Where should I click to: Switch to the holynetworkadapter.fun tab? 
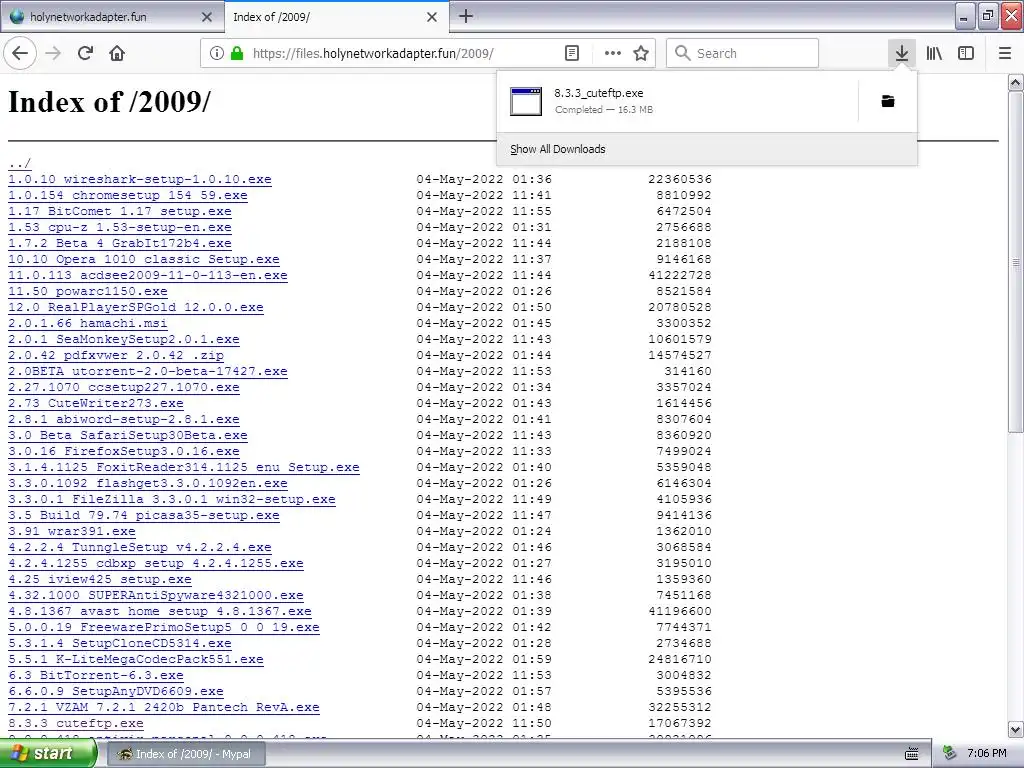click(x=112, y=17)
